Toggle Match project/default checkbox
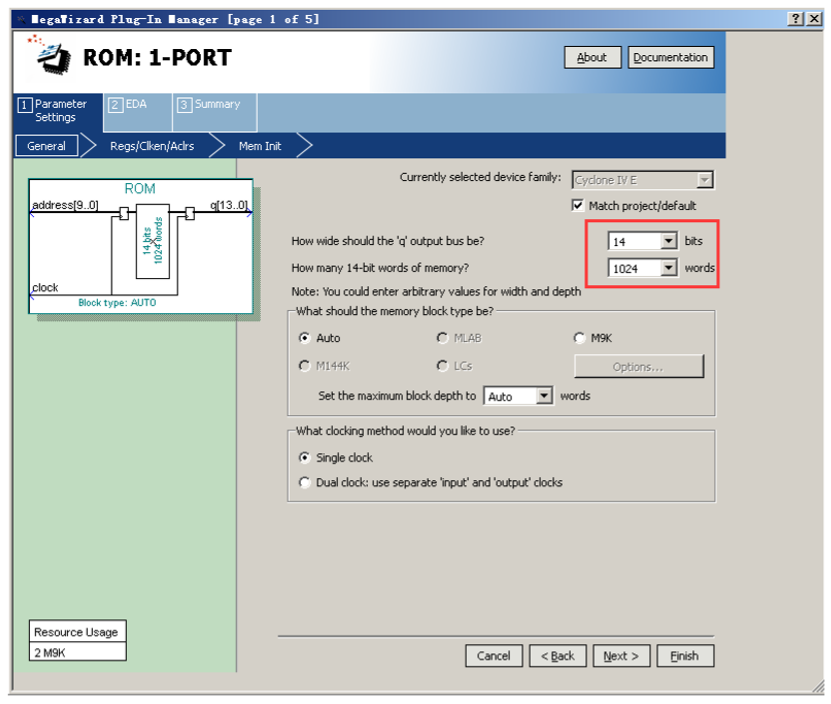The width and height of the screenshot is (831, 704). point(577,205)
